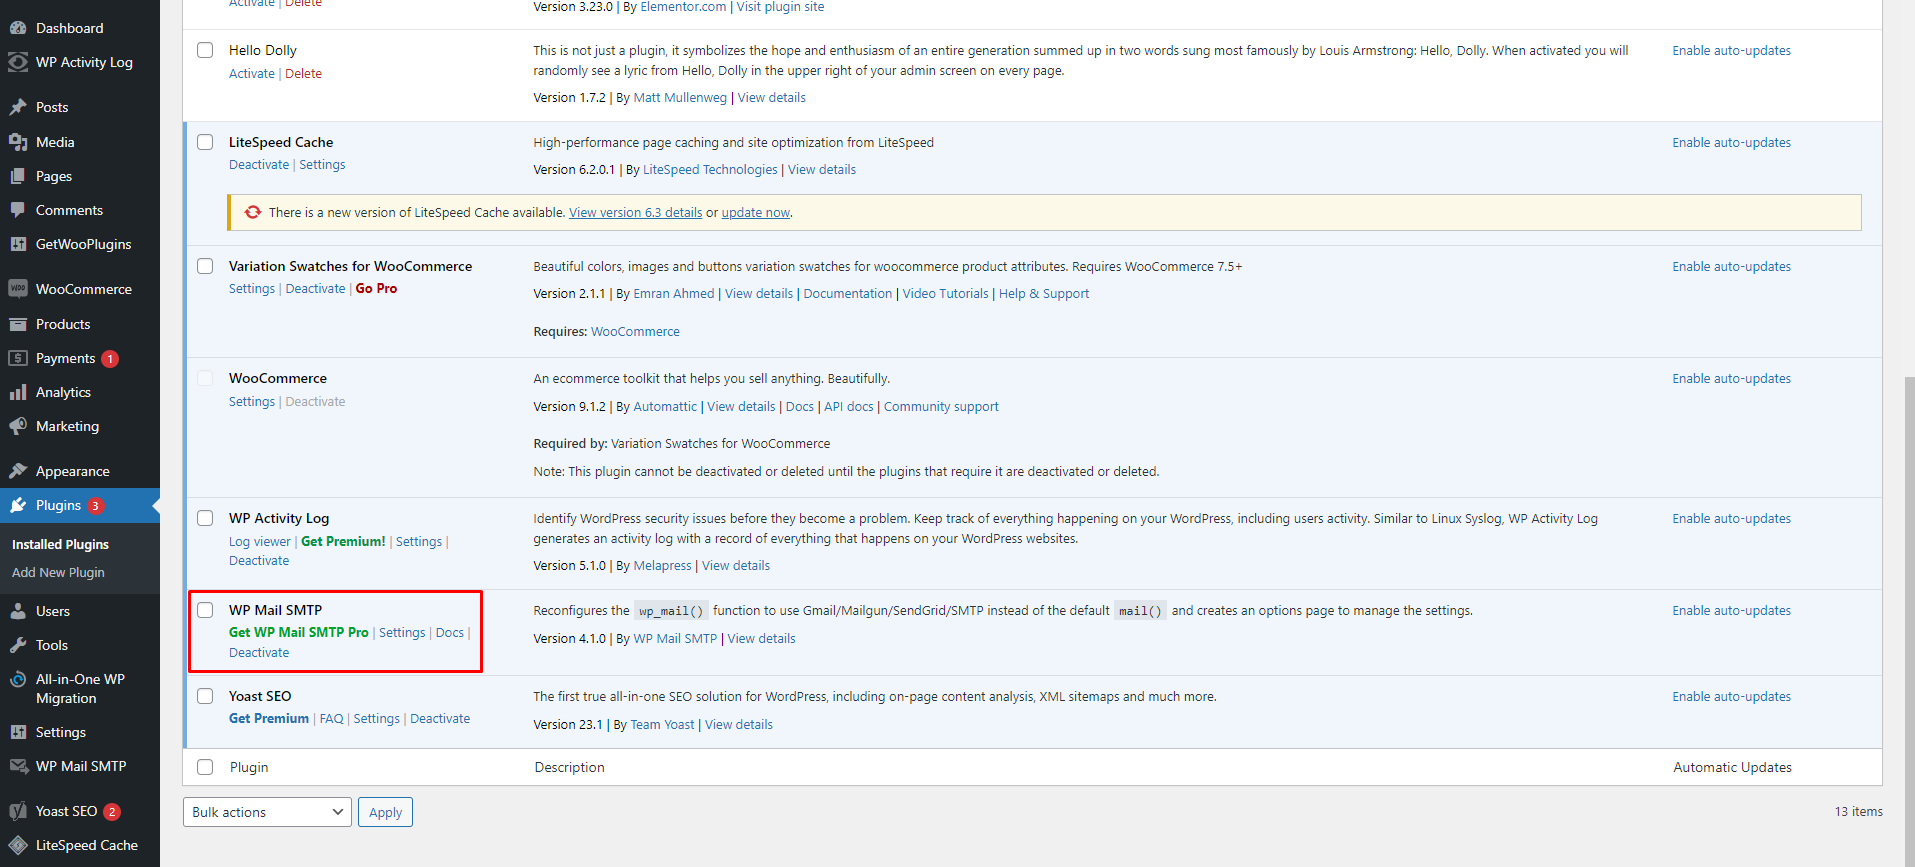Check the Hello Dolly plugin checkbox
1915x867 pixels.
pos(205,50)
